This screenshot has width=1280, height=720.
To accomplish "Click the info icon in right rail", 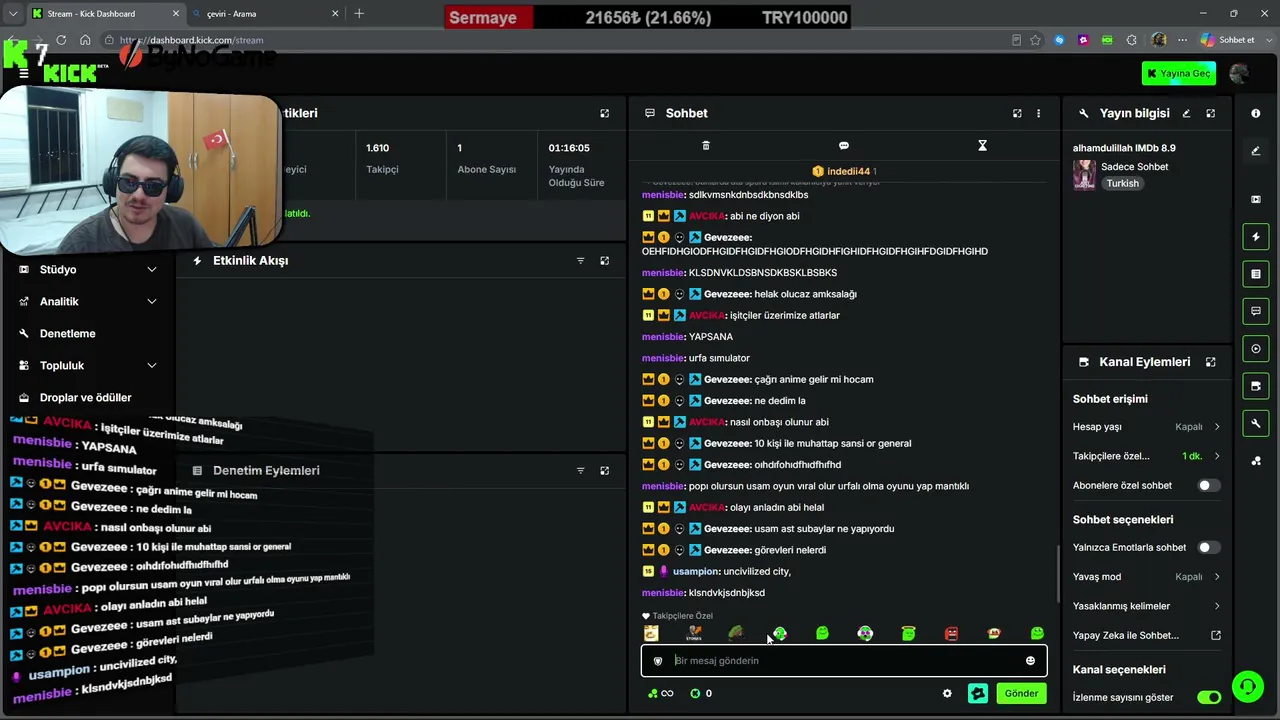I will coord(1256,113).
